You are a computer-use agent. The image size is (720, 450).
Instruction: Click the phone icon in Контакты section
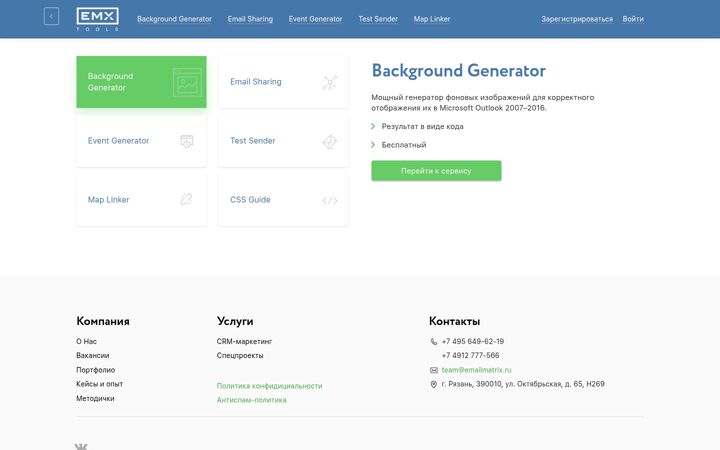click(x=433, y=342)
